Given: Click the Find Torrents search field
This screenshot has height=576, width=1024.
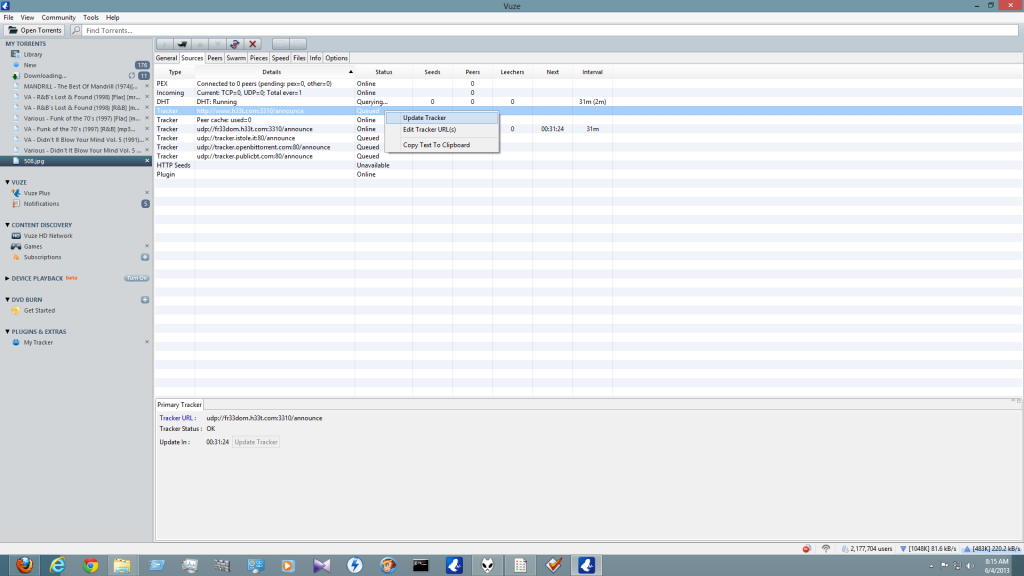Looking at the screenshot, I should coord(550,30).
